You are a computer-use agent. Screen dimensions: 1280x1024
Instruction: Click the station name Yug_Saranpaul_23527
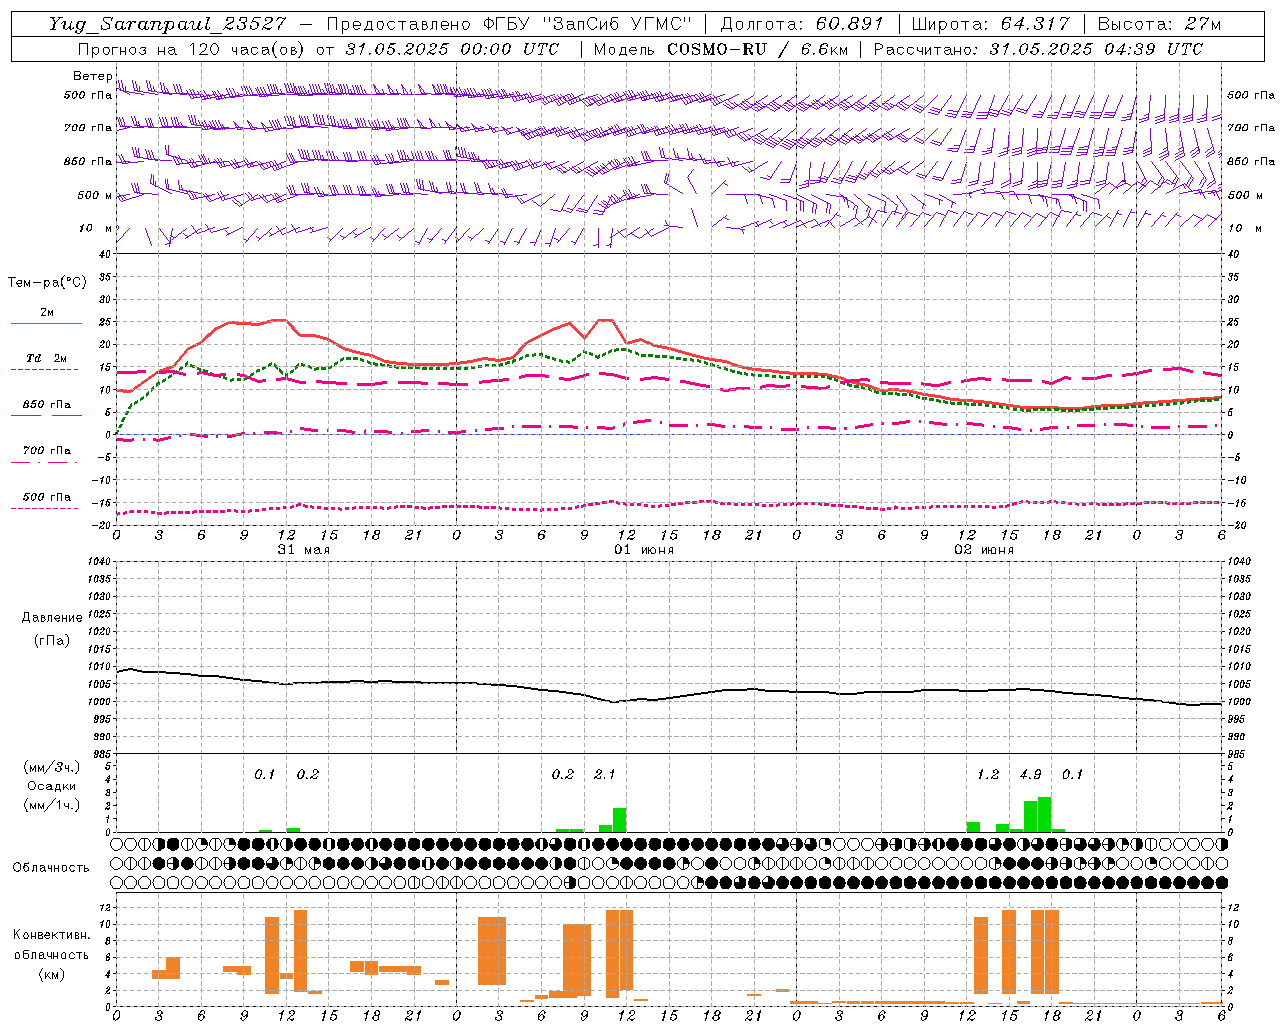point(169,24)
